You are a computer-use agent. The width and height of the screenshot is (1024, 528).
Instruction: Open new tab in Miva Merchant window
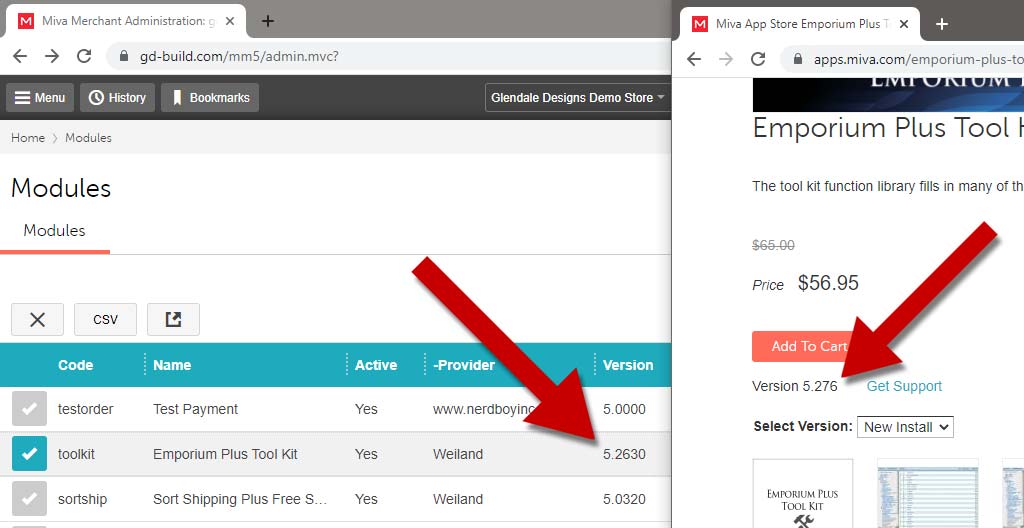click(267, 21)
